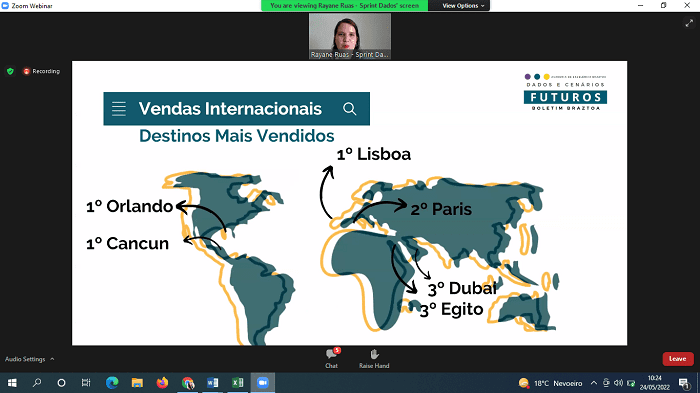Click the Futuros Boletim Braztoa logo
The width and height of the screenshot is (700, 393).
point(565,92)
